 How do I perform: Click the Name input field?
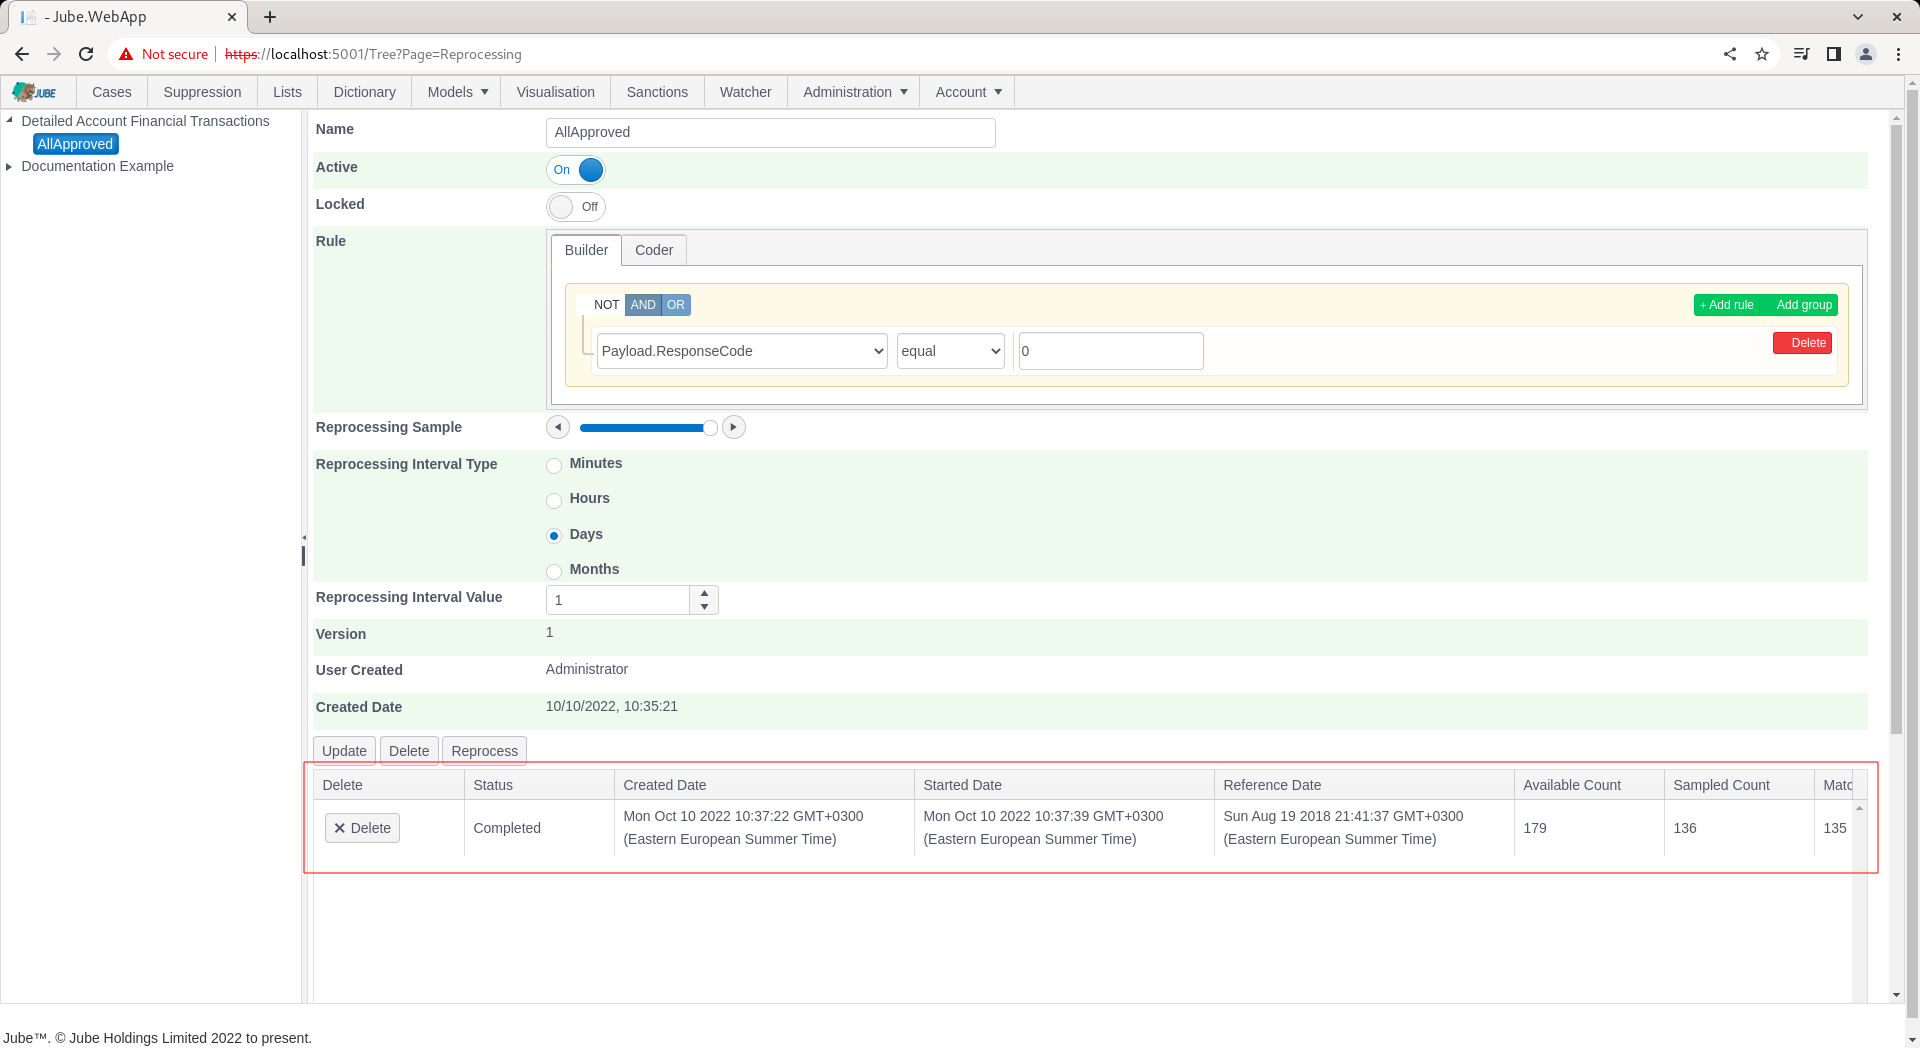click(770, 133)
